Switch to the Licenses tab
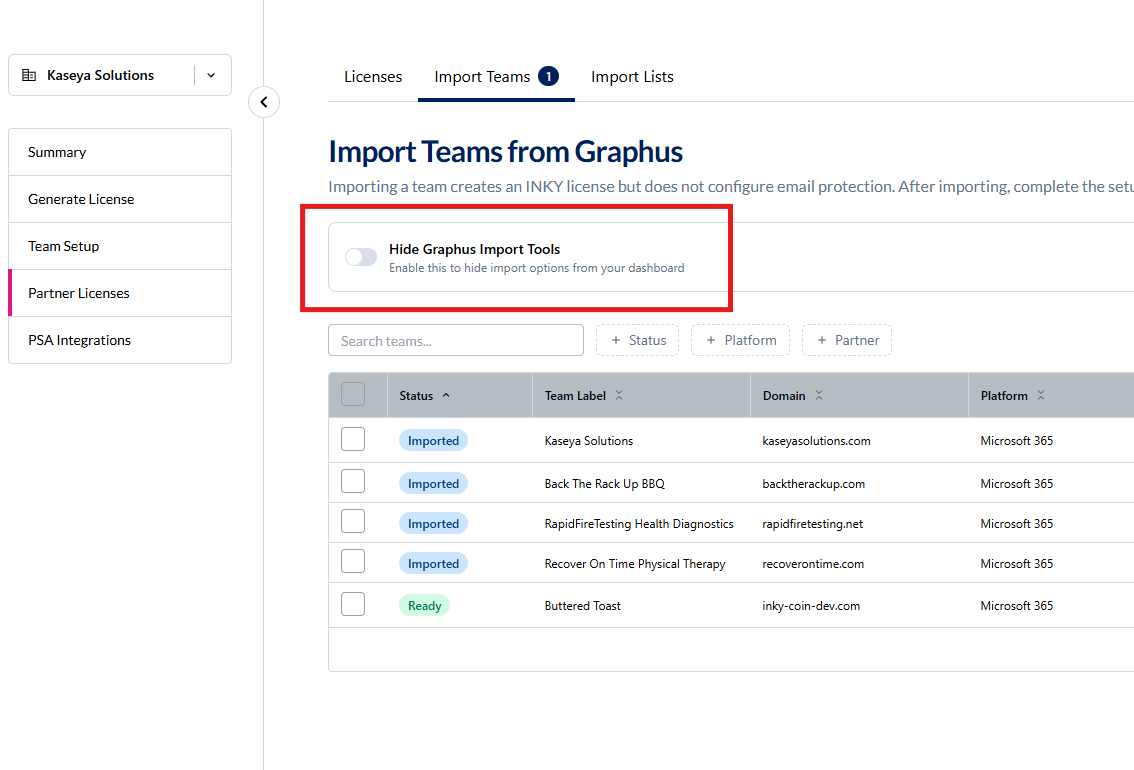1134x770 pixels. (373, 77)
